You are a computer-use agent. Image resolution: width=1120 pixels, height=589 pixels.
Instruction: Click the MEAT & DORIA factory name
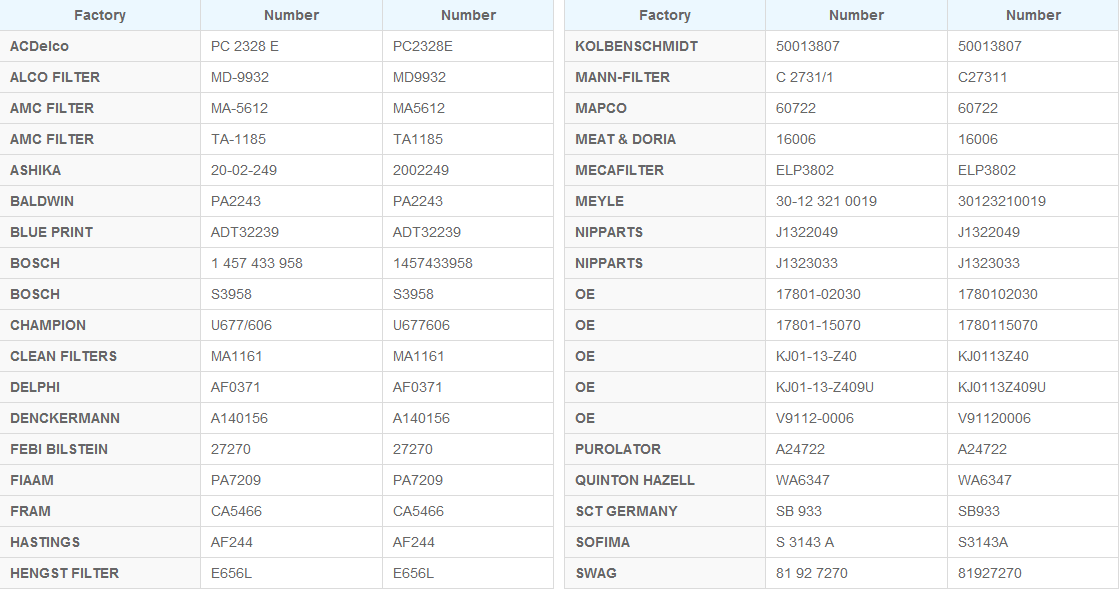tap(625, 139)
